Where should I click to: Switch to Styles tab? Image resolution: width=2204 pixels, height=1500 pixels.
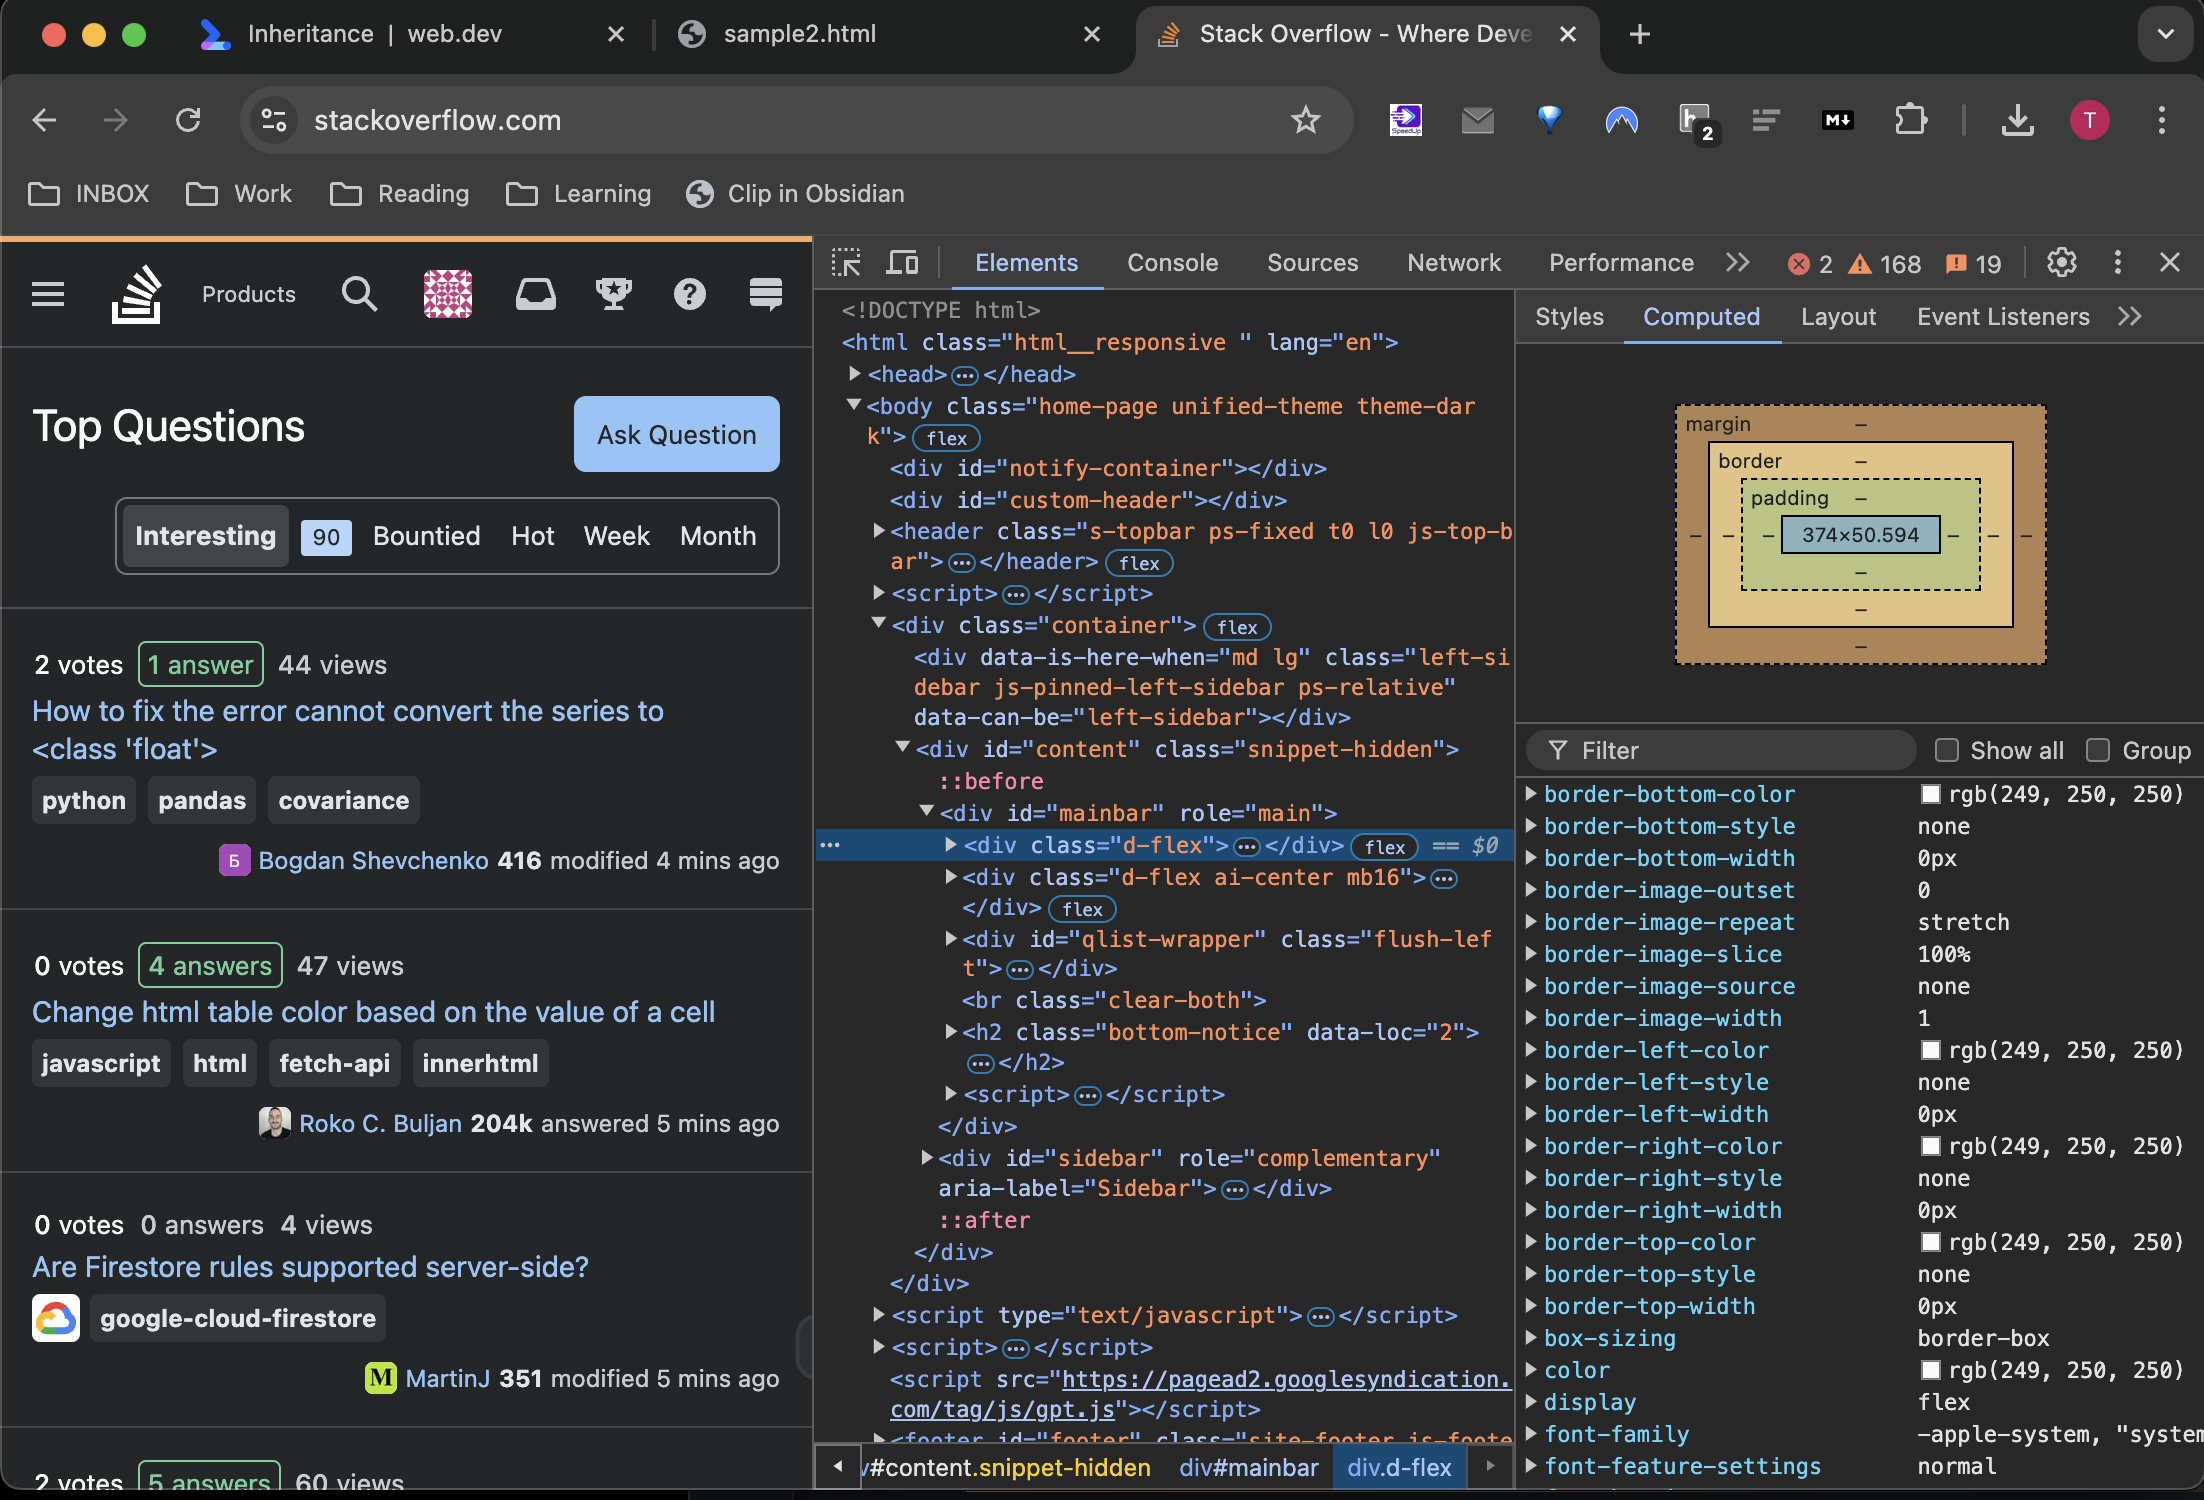point(1569,317)
